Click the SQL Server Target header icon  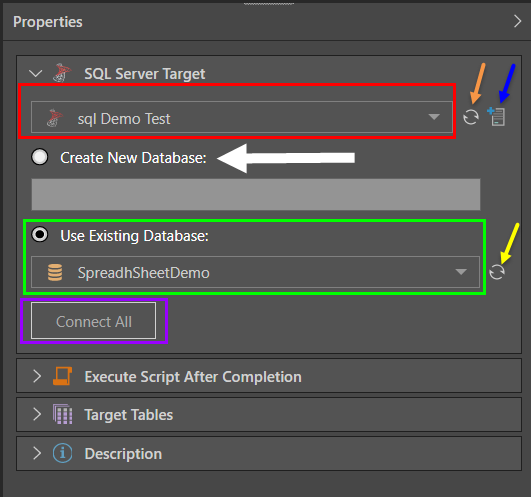tap(62, 72)
